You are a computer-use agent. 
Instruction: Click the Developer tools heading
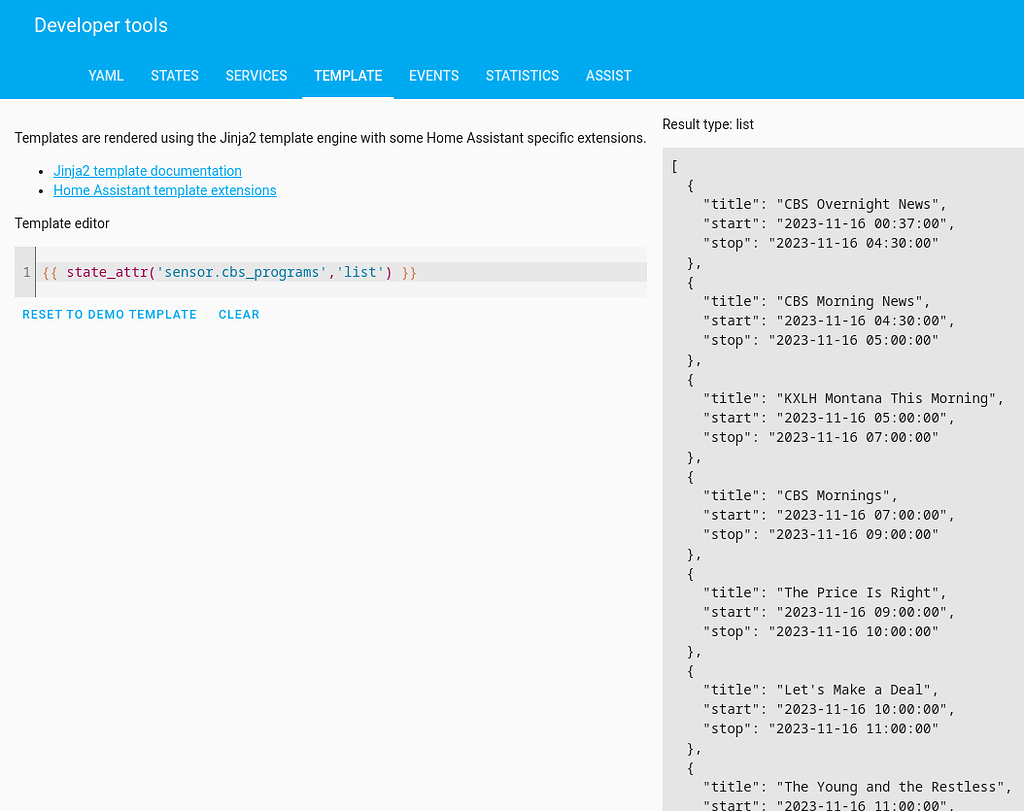100,25
